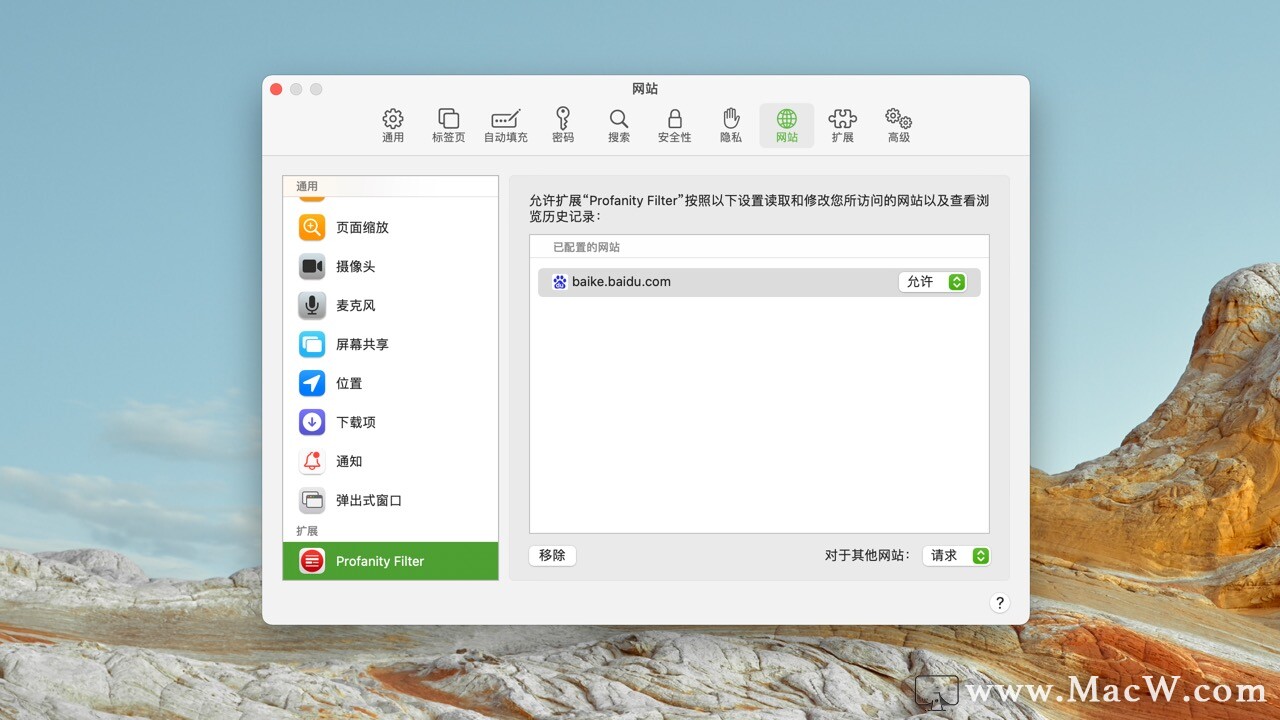Open the 隐私 (Privacy) hand icon tab
The width and height of the screenshot is (1280, 720).
731,126
